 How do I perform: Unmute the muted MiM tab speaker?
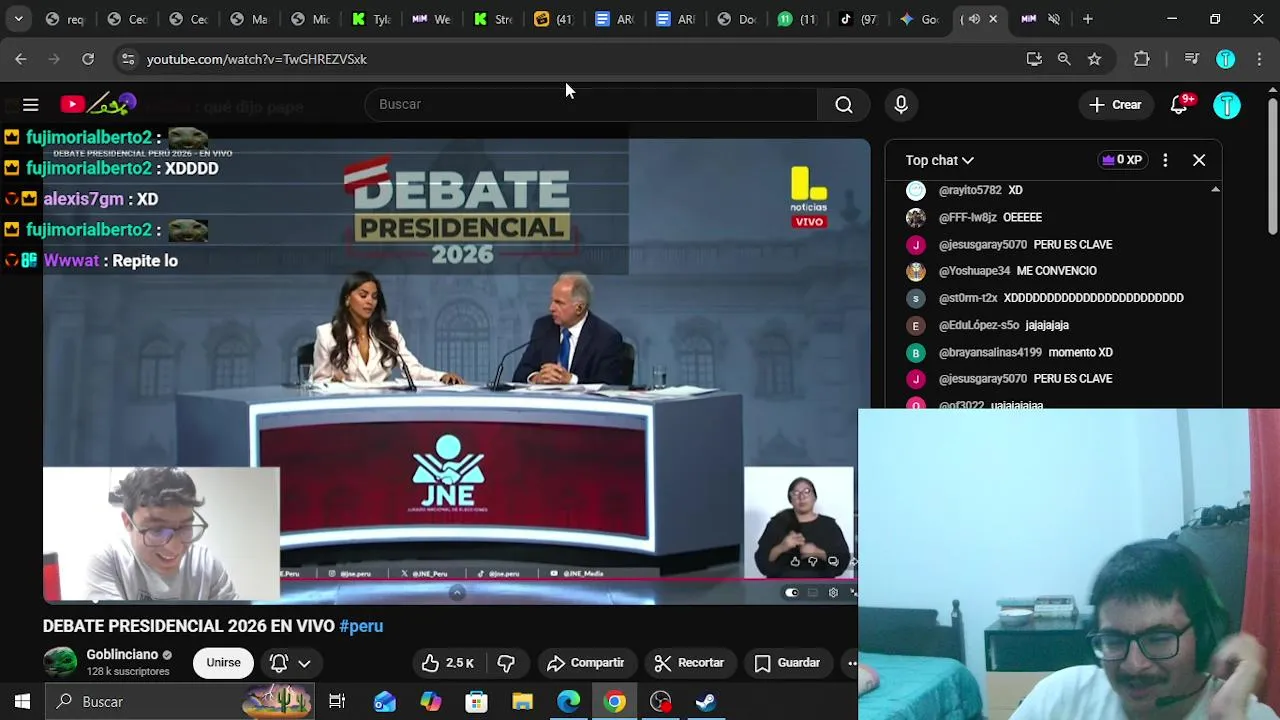click(1054, 19)
